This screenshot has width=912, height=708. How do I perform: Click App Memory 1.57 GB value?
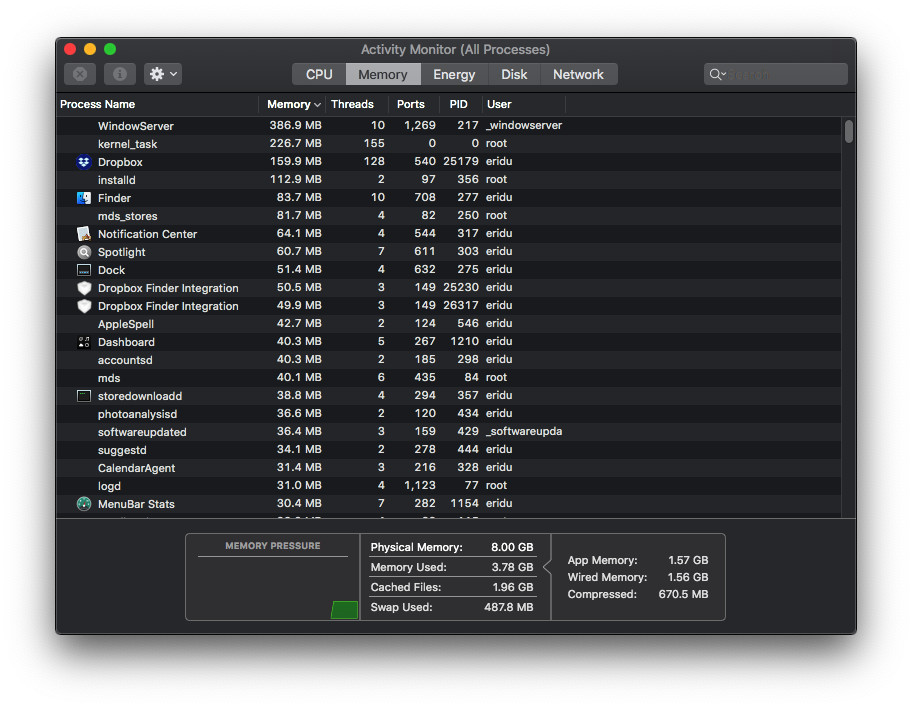(688, 560)
